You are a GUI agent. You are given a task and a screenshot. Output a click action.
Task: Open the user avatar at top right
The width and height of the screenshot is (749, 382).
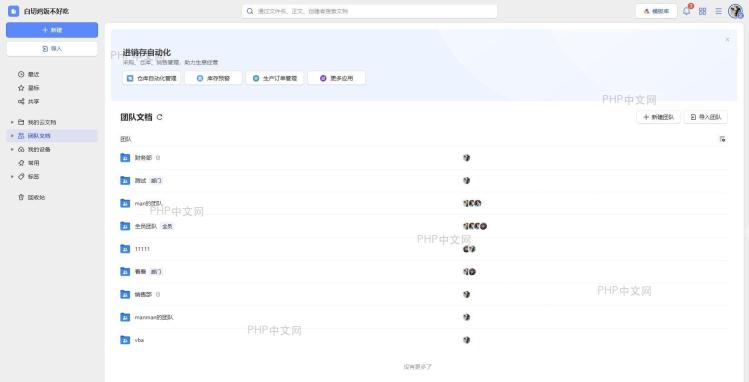[736, 11]
